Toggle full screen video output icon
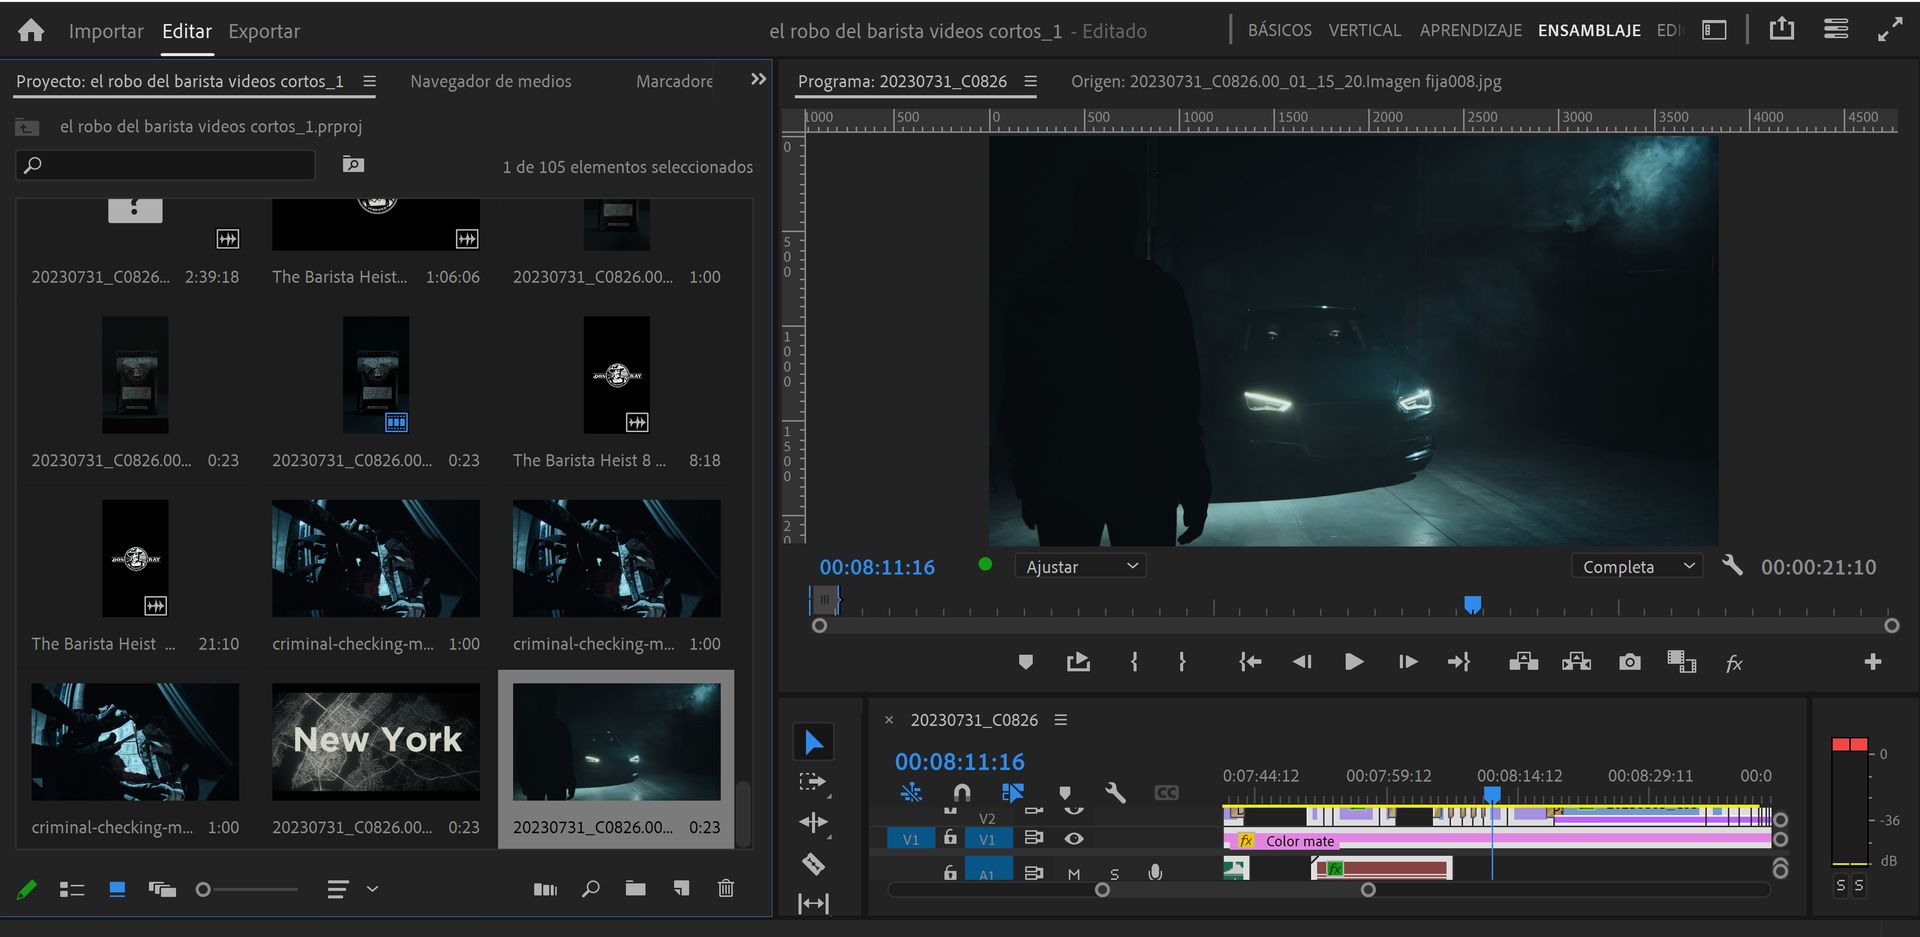Viewport: 1920px width, 937px height. (1889, 30)
